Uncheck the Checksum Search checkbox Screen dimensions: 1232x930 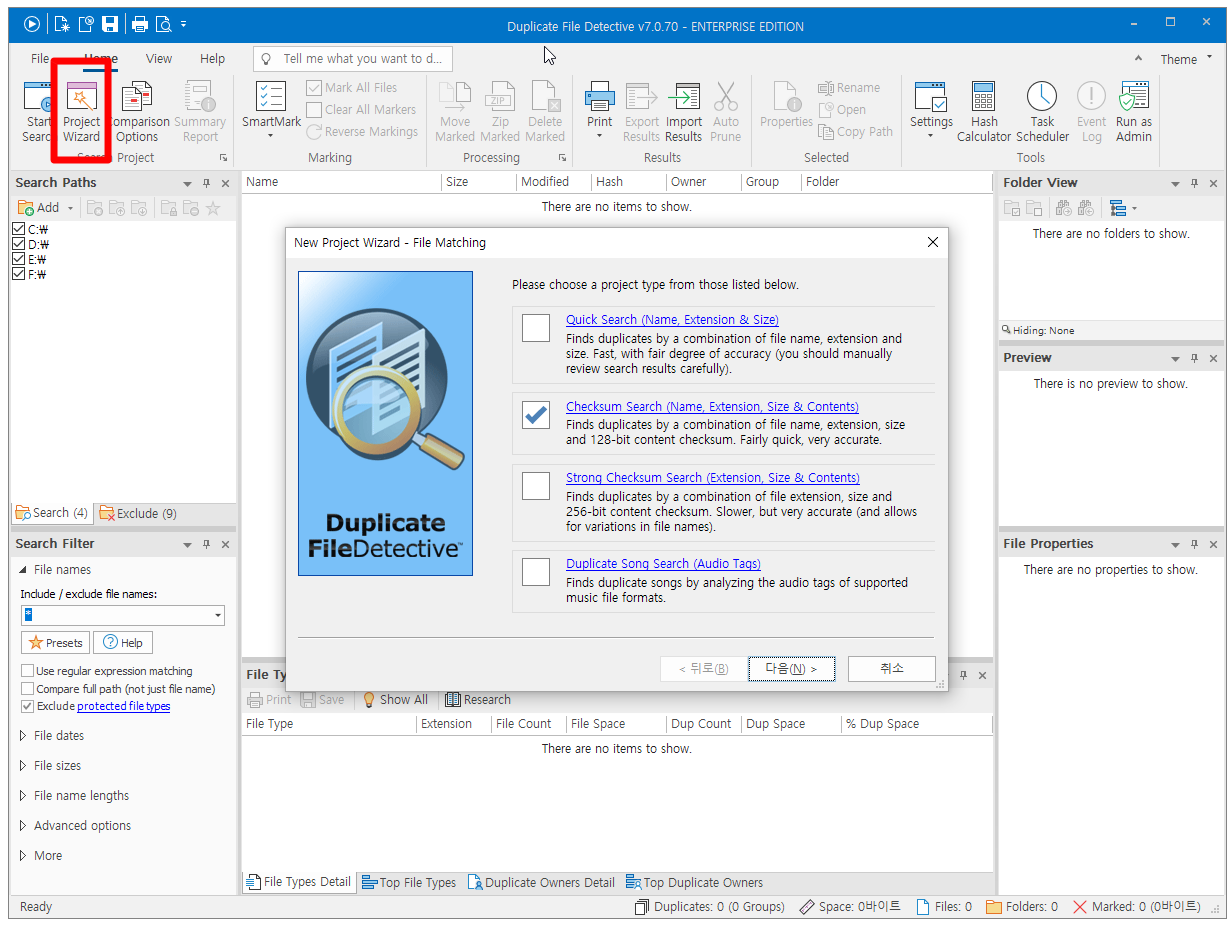[x=536, y=414]
